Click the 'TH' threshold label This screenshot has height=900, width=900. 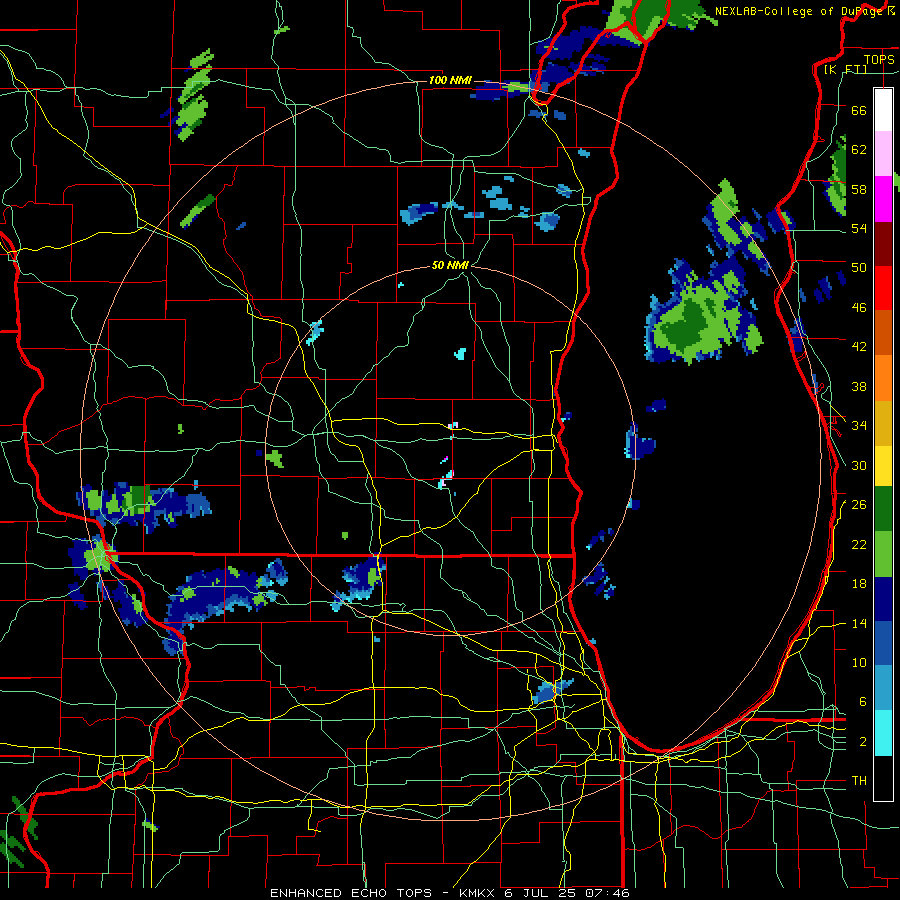[859, 780]
